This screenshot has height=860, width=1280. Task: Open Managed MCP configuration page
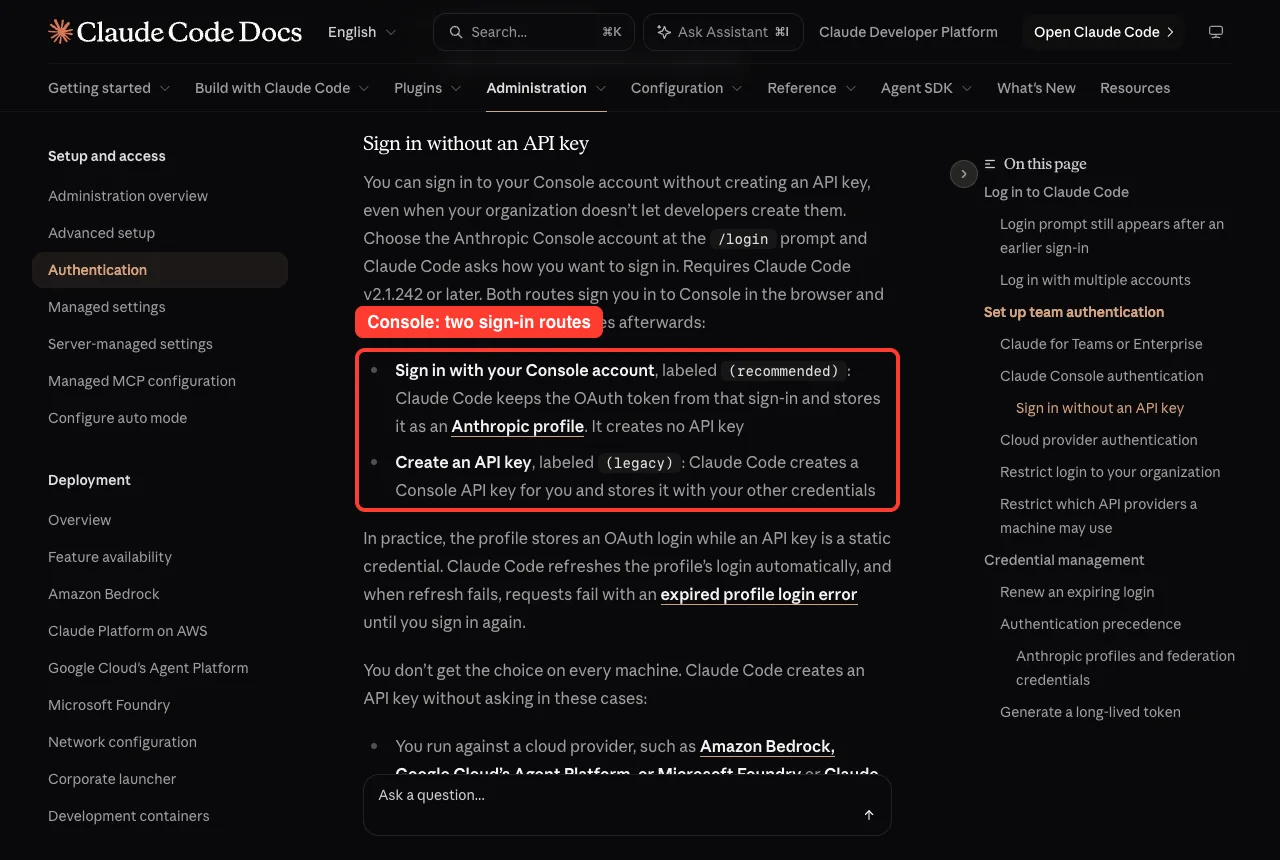(142, 381)
